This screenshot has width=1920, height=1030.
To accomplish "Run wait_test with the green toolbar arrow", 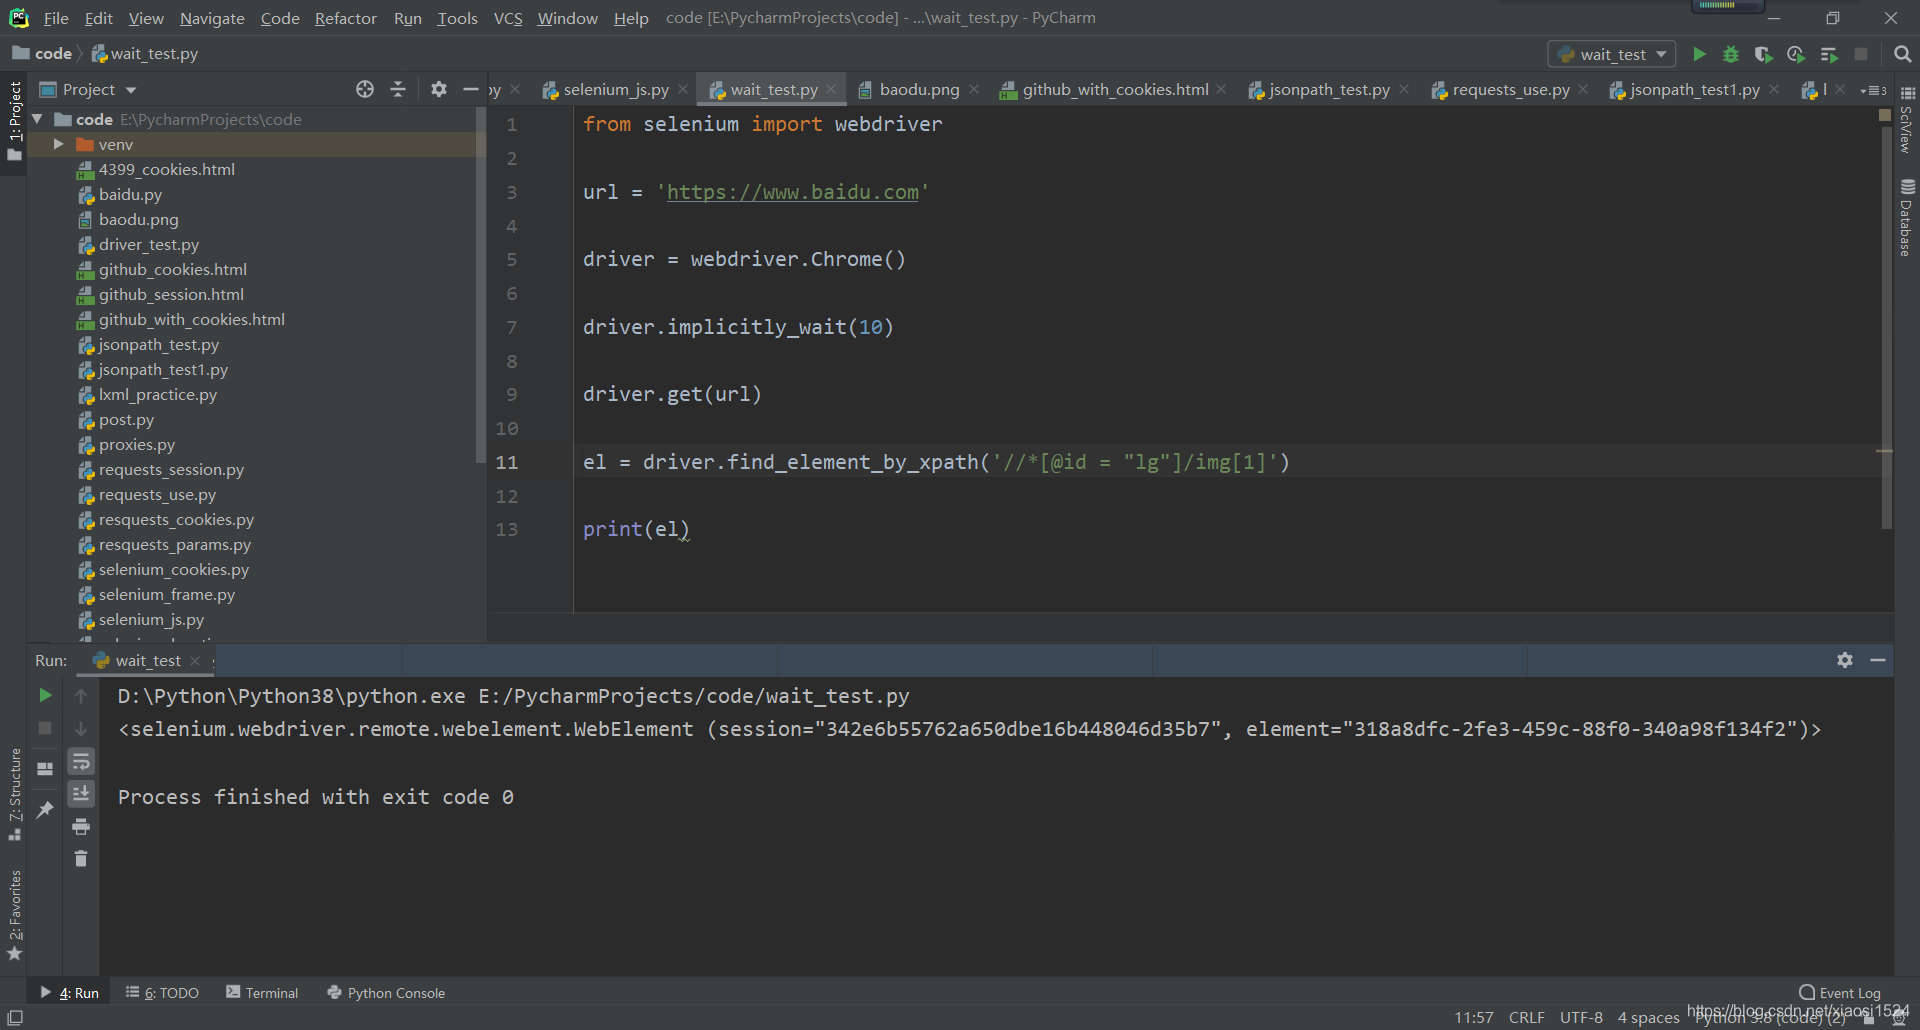I will 1699,54.
